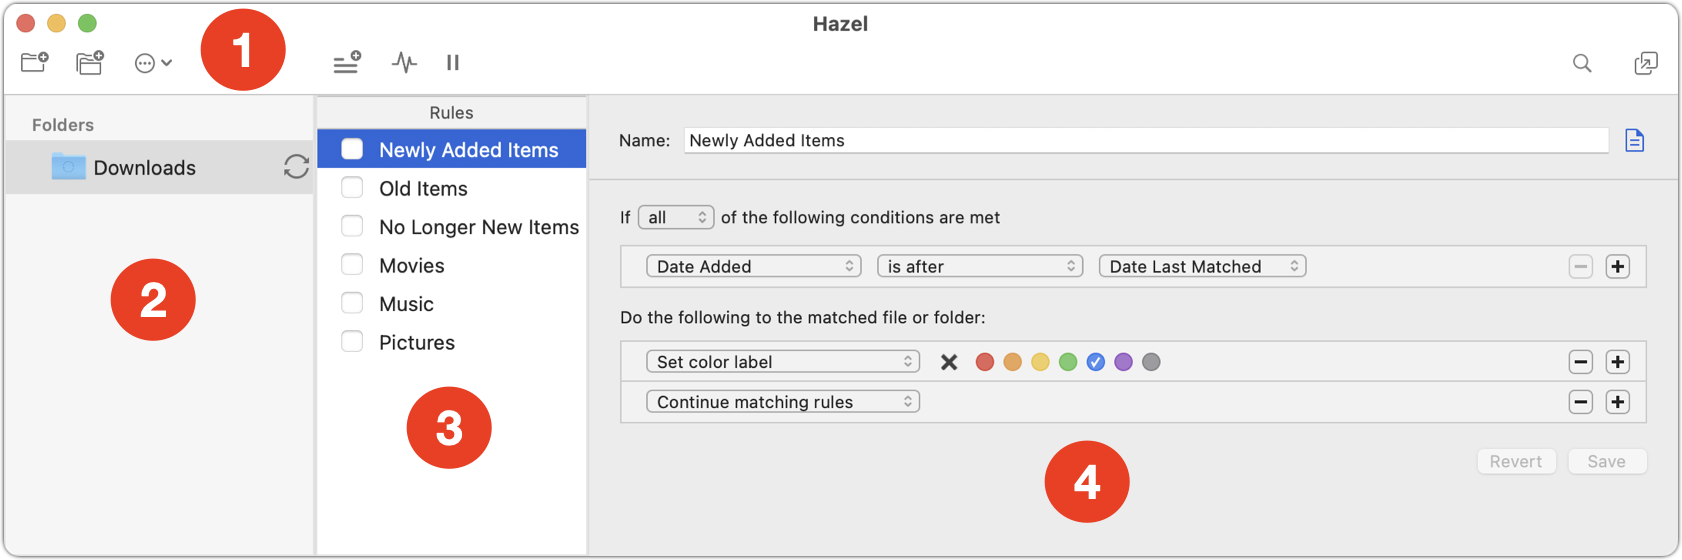Screen dimensions: 1682x560
Task: Enable the Old Items rule checkbox
Action: click(352, 188)
